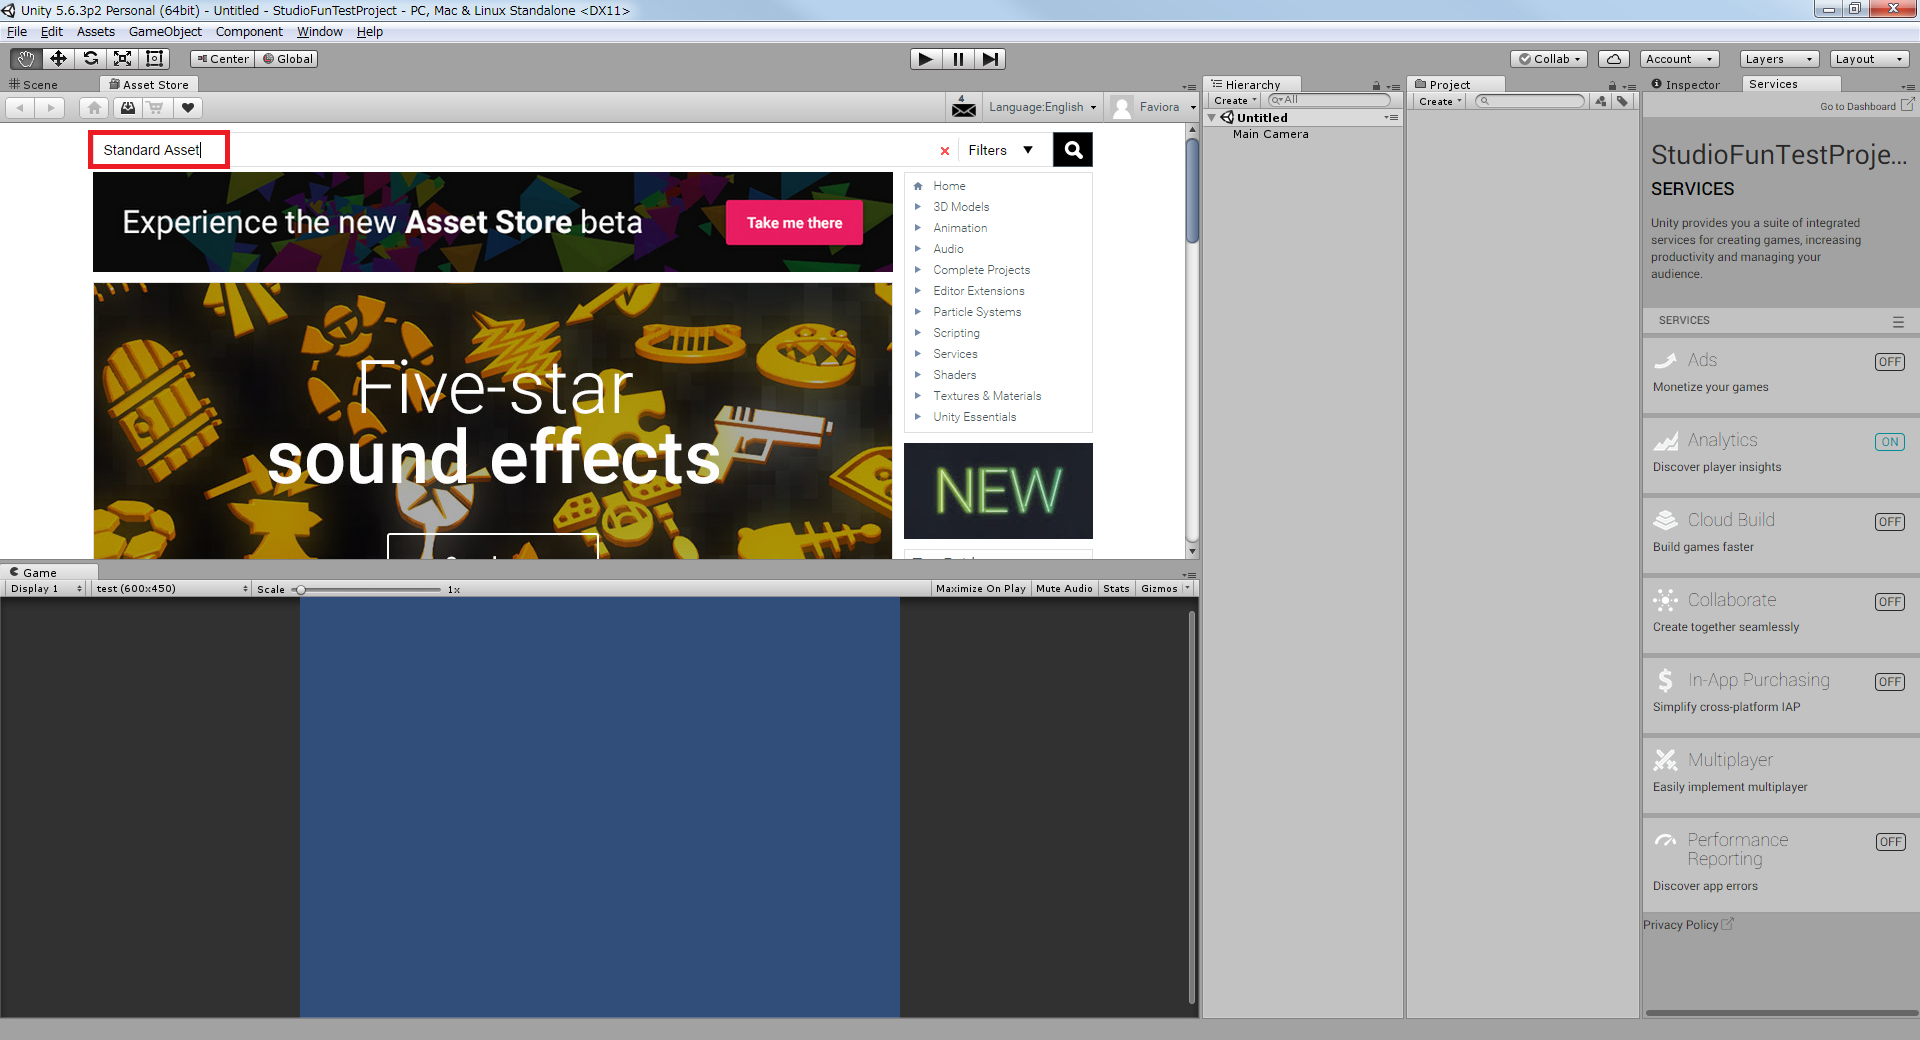Toggle Ads service OFF switch
This screenshot has width=1920, height=1040.
[1889, 362]
